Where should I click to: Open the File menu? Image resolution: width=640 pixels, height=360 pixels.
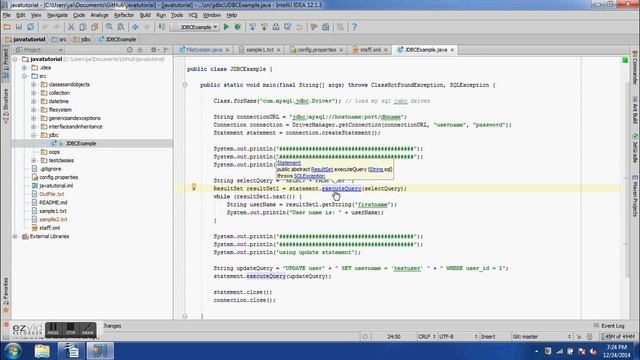tap(7, 15)
